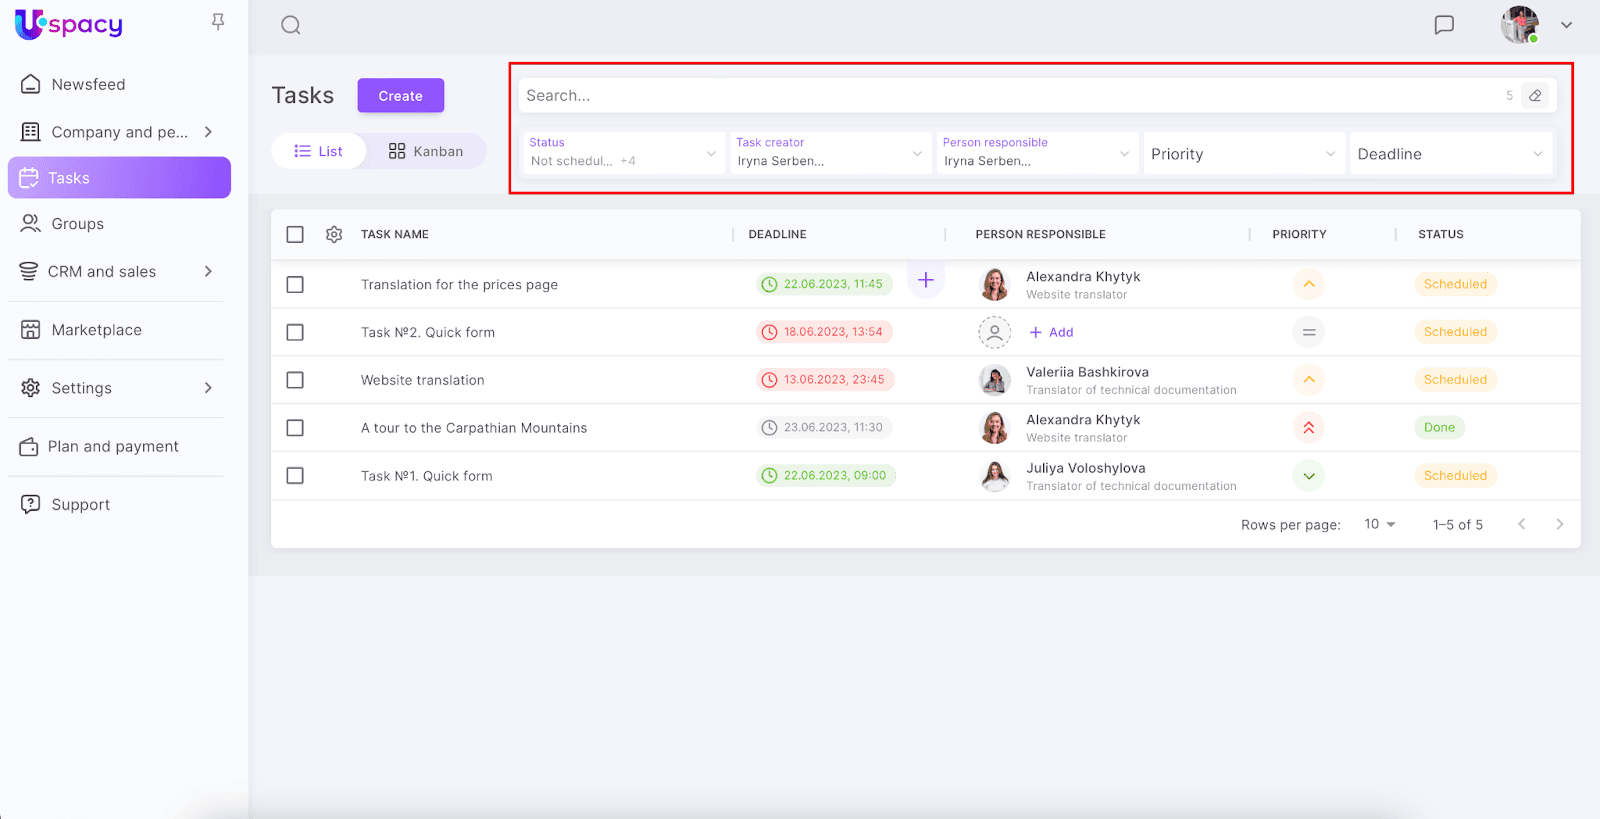Image resolution: width=1600 pixels, height=819 pixels.
Task: Click the purple plus icon beside first deadline
Action: (926, 280)
